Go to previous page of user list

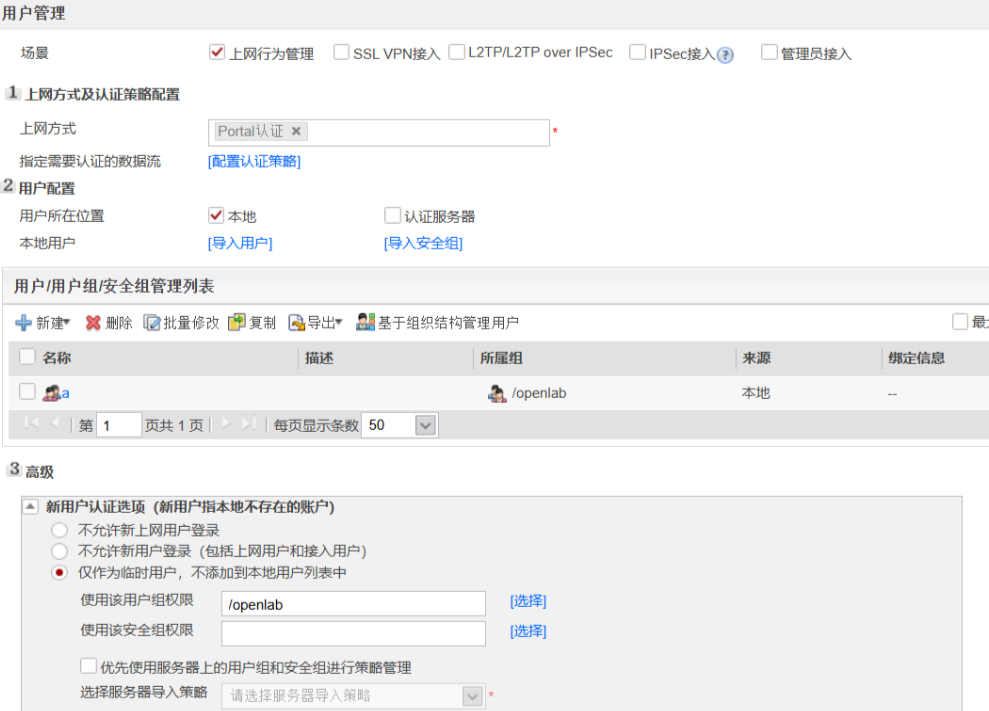click(54, 423)
